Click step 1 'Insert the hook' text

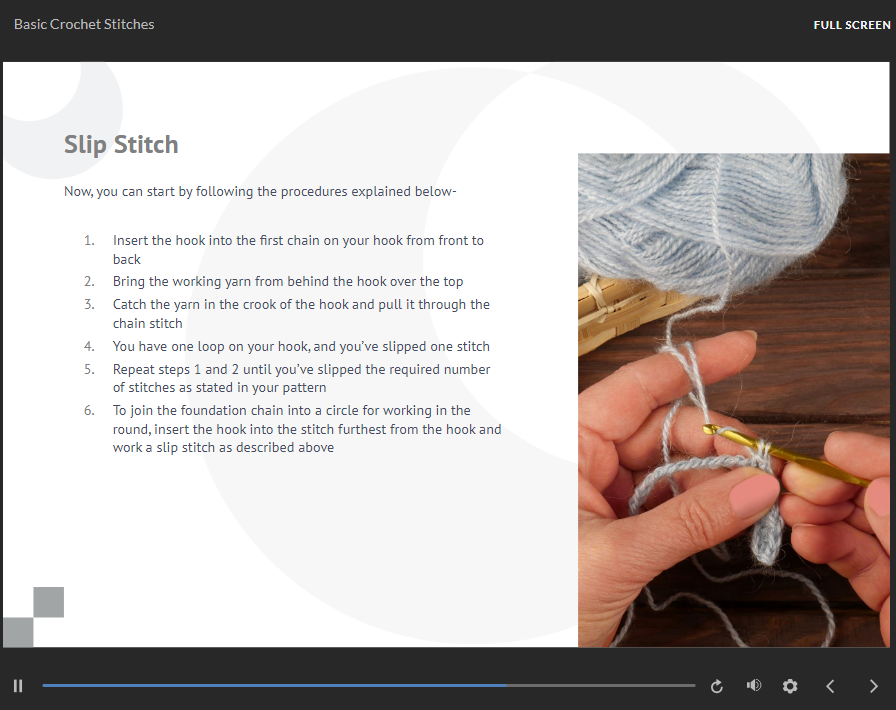point(298,250)
